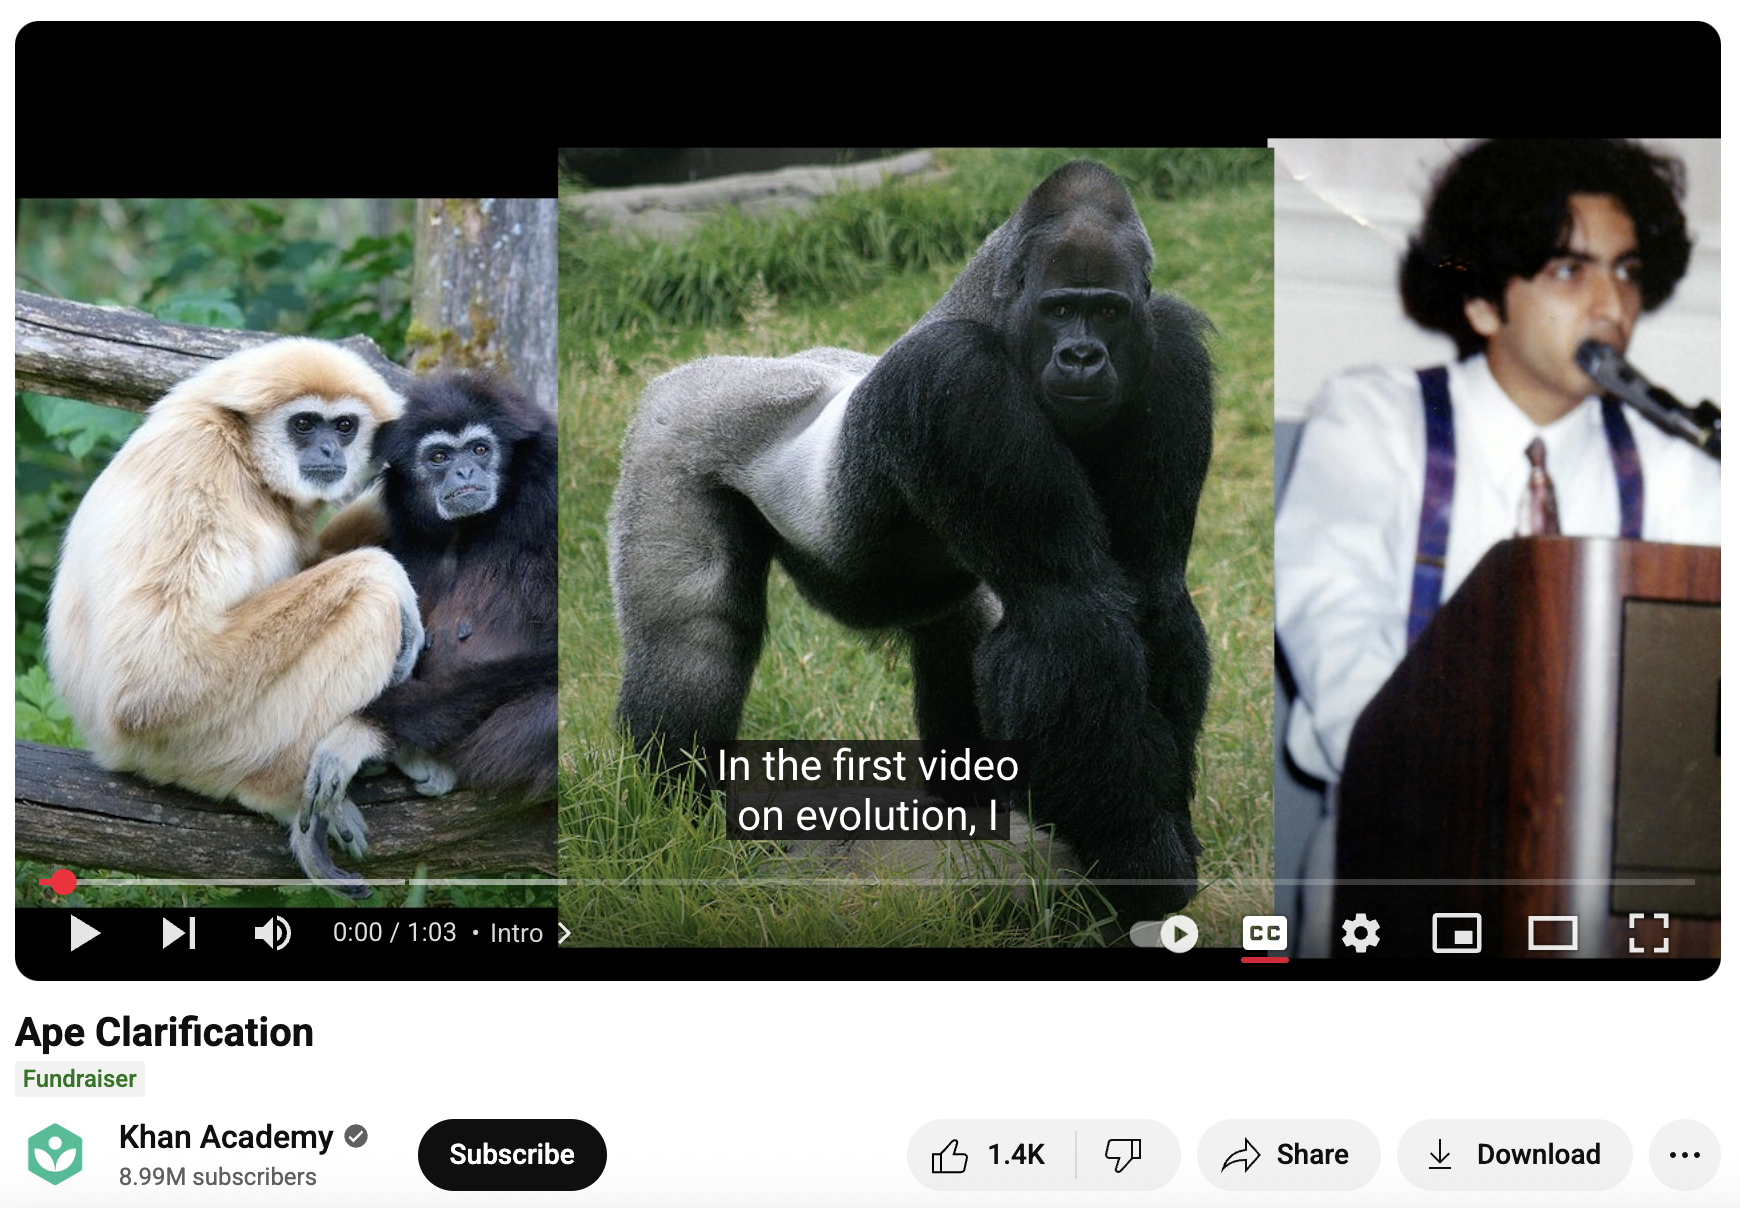Enter theater mode
1740x1208 pixels.
[x=1553, y=933]
